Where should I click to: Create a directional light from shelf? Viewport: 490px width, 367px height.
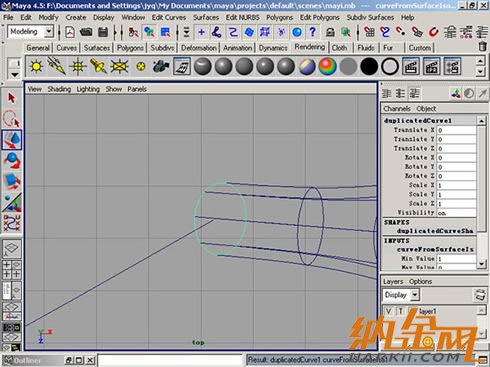pos(57,66)
